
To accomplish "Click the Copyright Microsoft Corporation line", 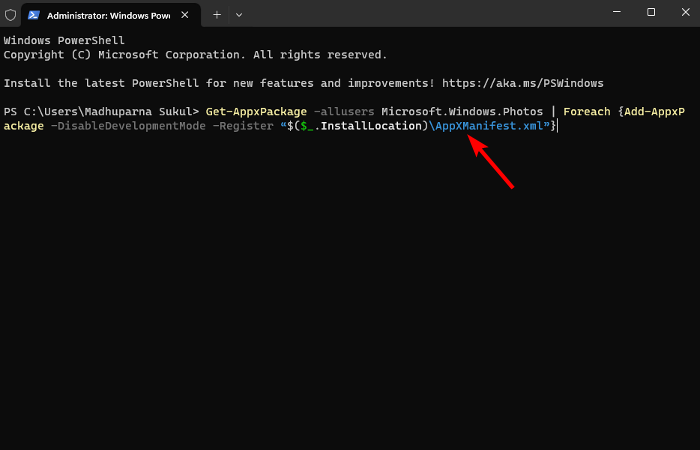I will pyautogui.click(x=195, y=54).
